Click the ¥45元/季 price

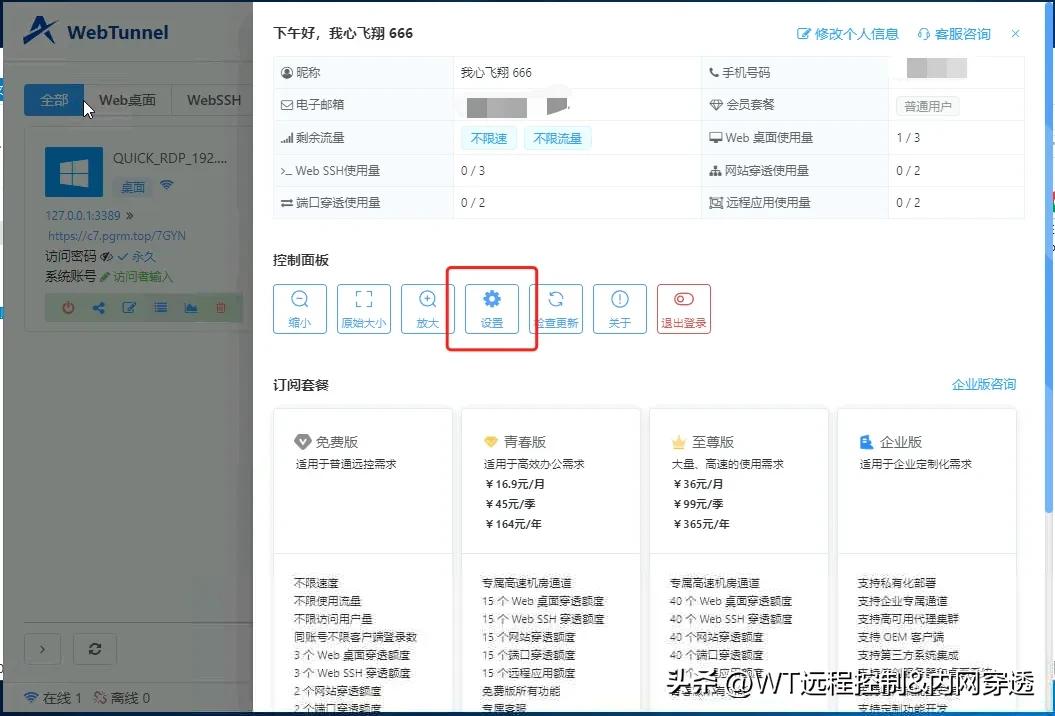(x=509, y=504)
